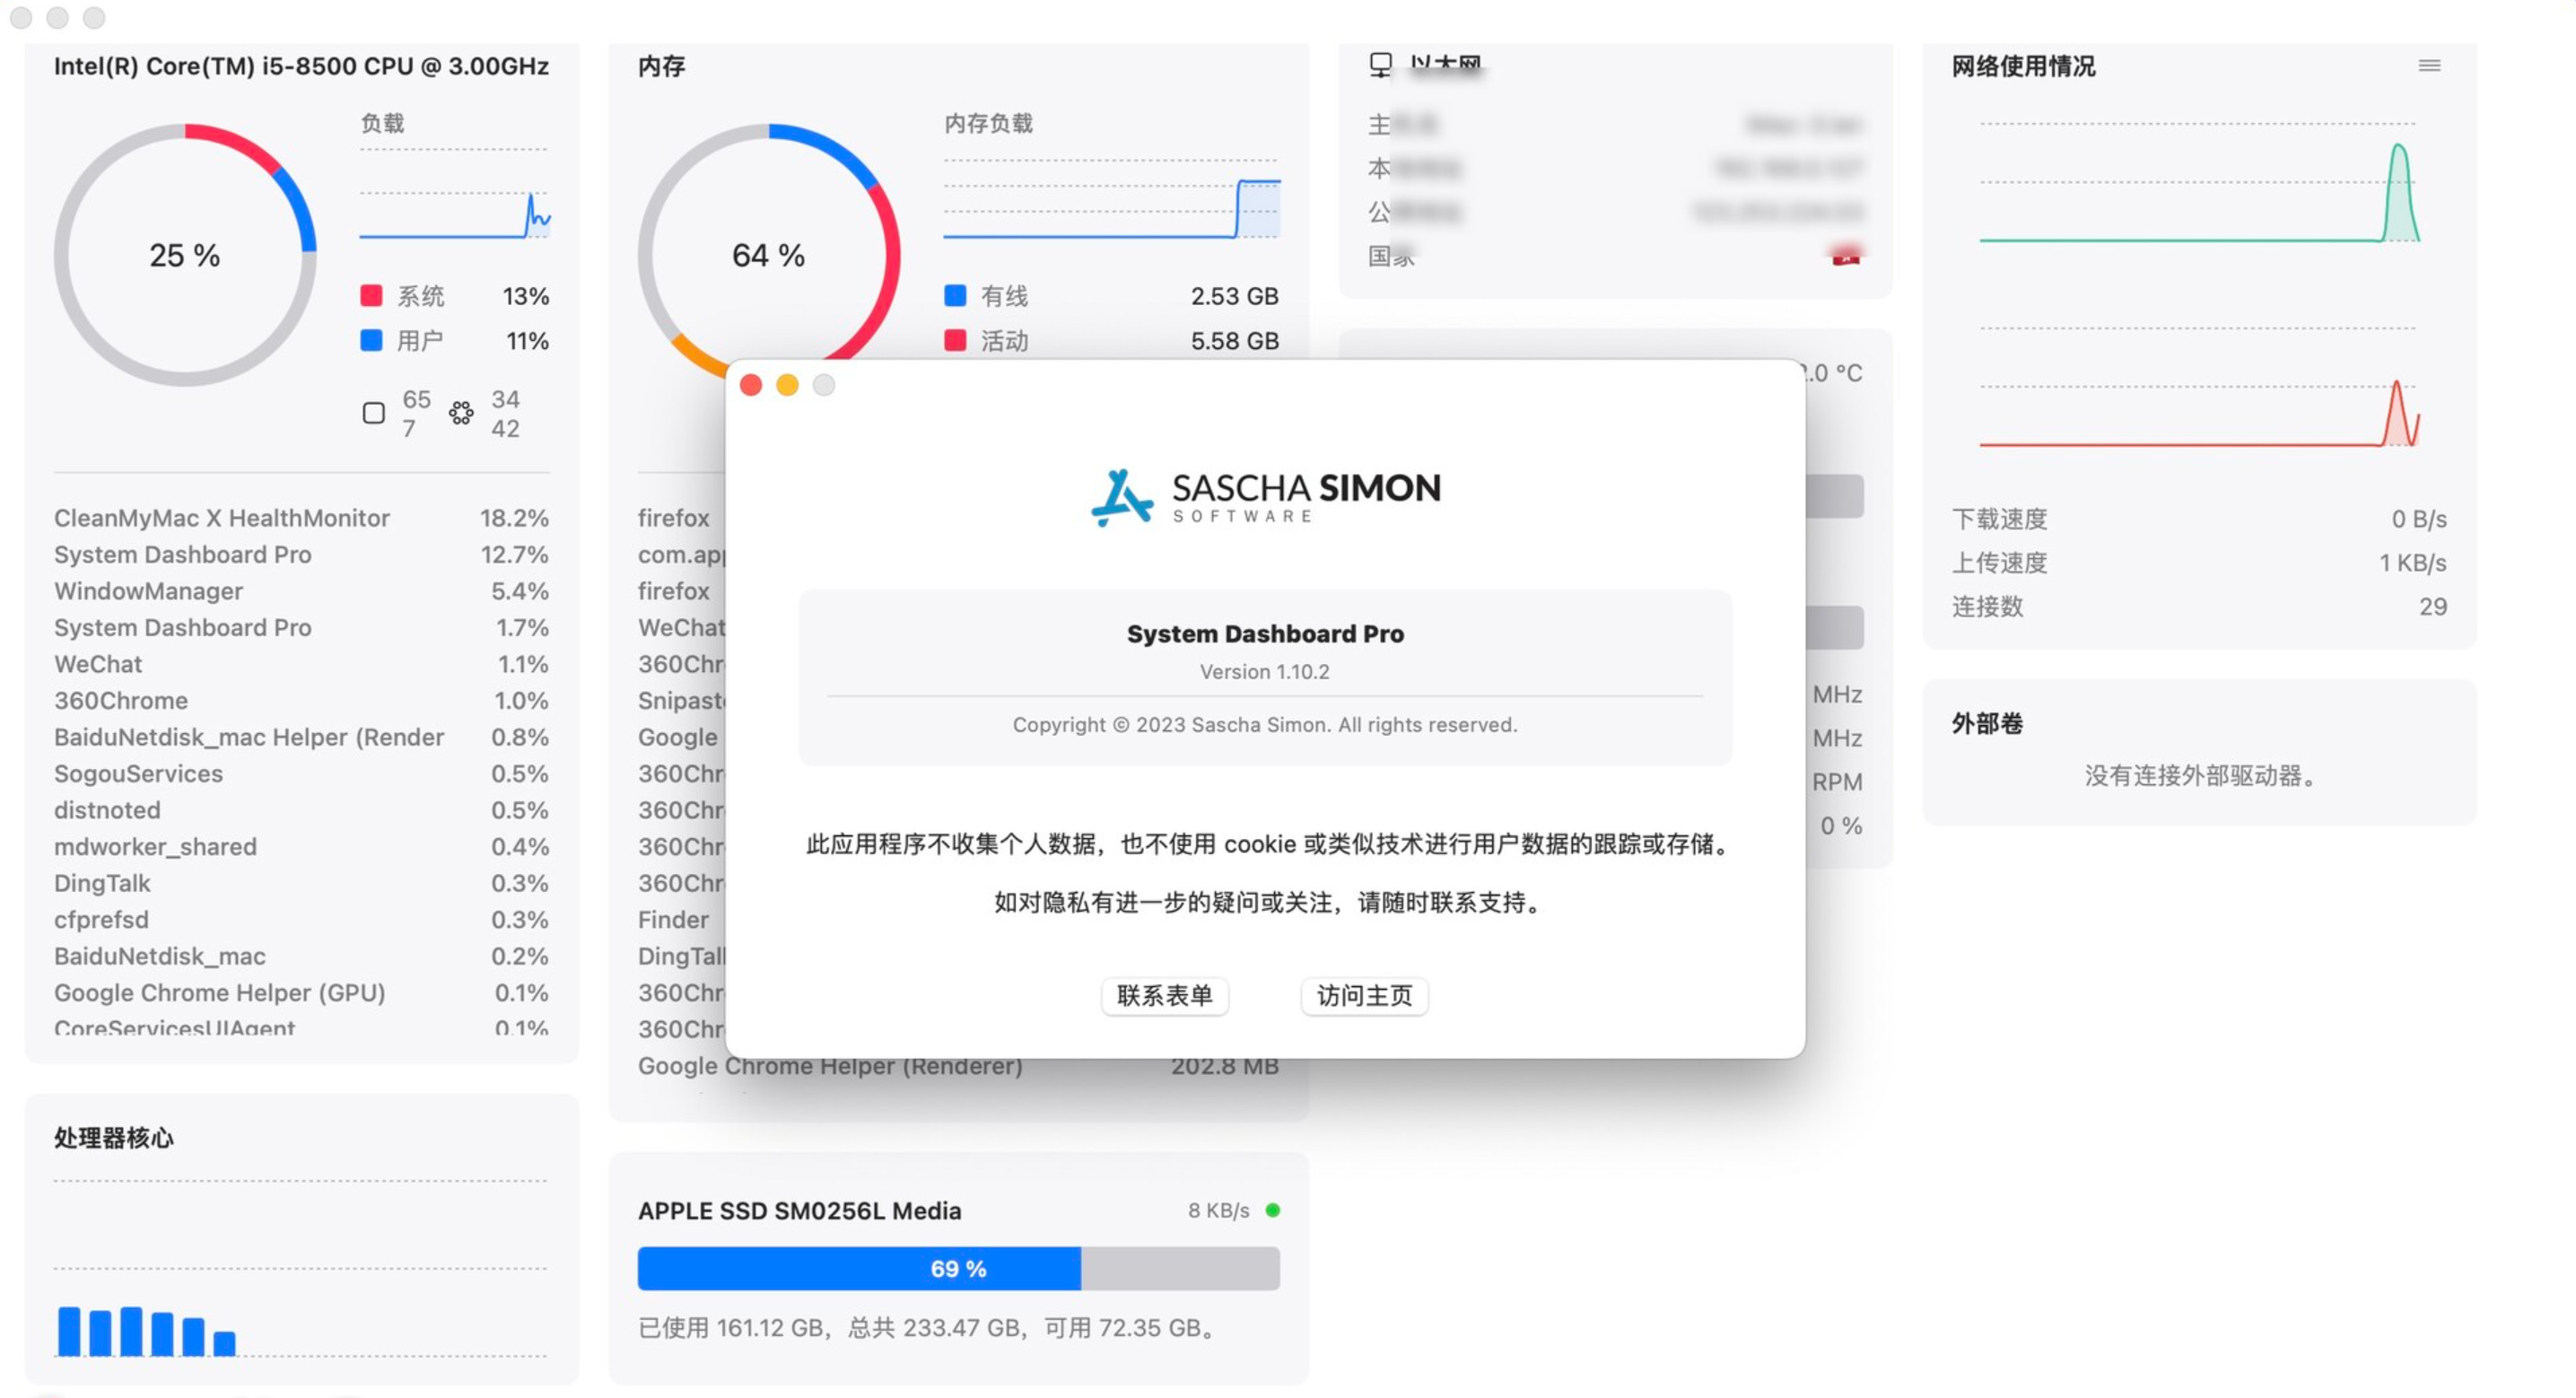Click the APPLE SSD activity indicator dot

pyautogui.click(x=1273, y=1210)
